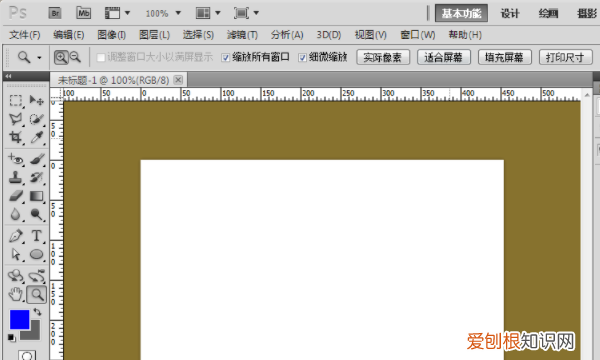Select the 3D Object Rotate tool

[x=16, y=275]
